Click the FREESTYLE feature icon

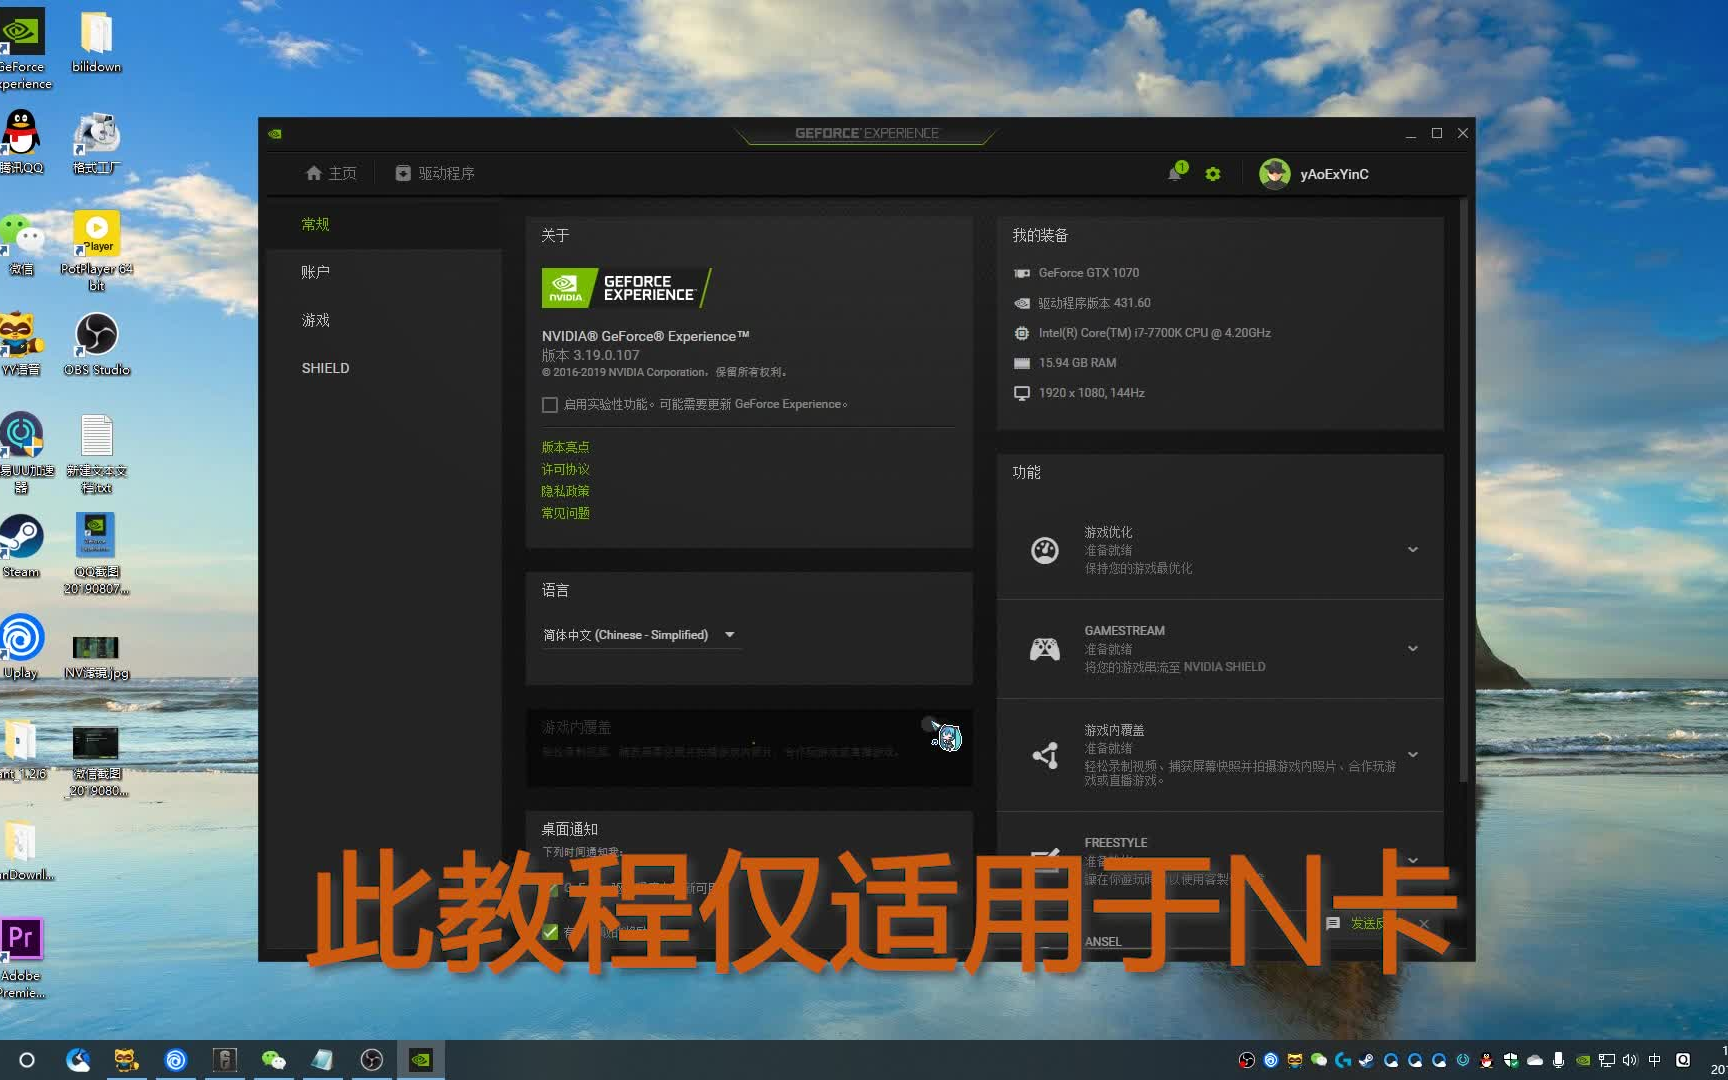pyautogui.click(x=1046, y=858)
